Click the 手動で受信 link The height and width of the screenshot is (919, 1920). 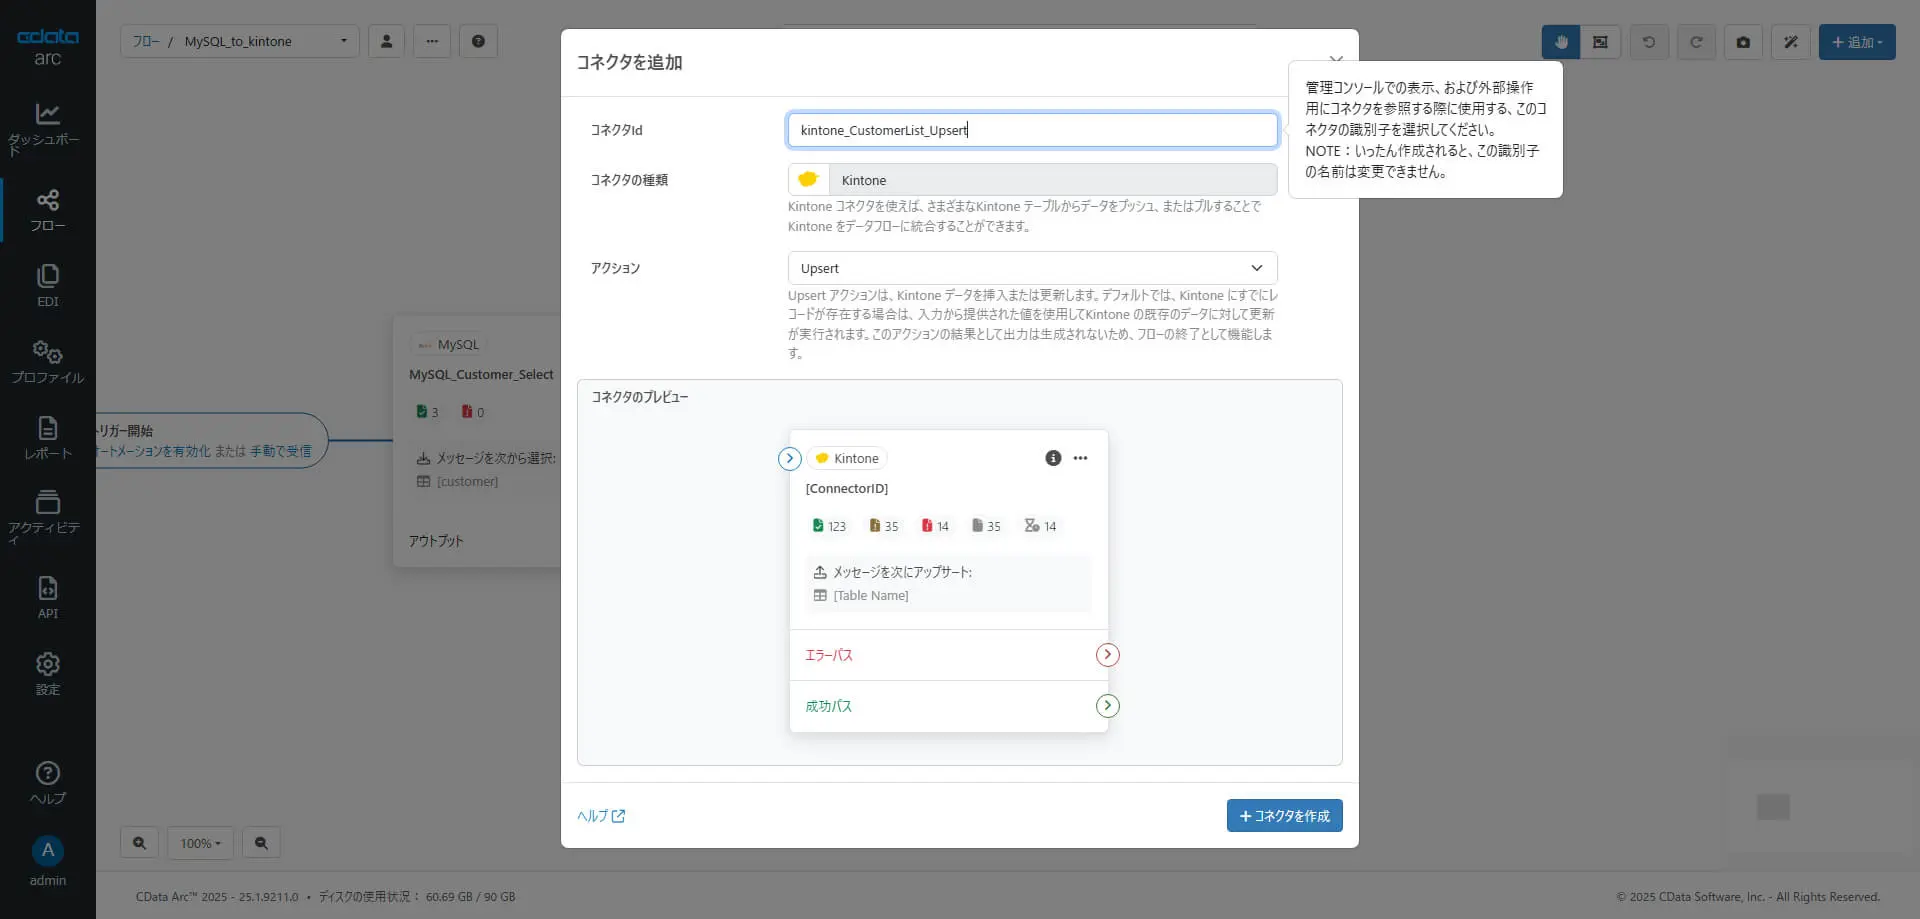pyautogui.click(x=281, y=451)
